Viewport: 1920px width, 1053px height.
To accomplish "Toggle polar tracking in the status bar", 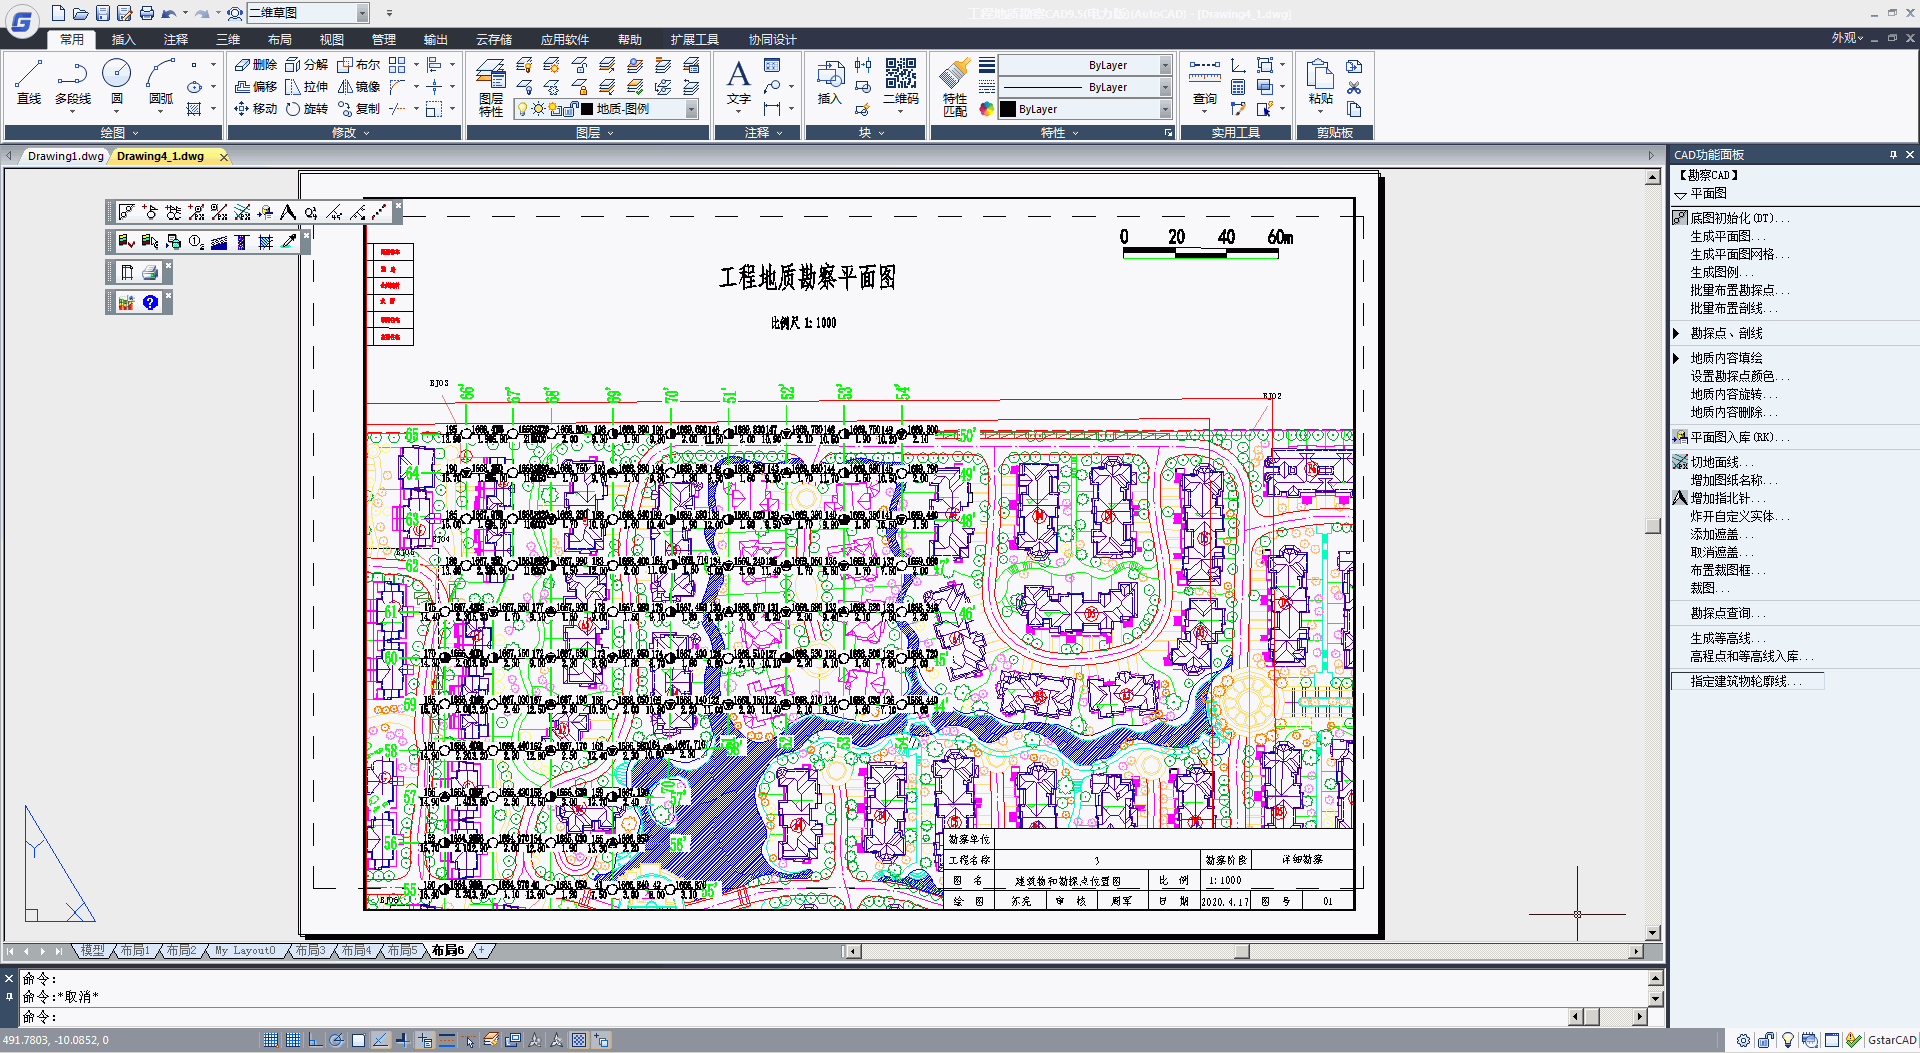I will [337, 1040].
